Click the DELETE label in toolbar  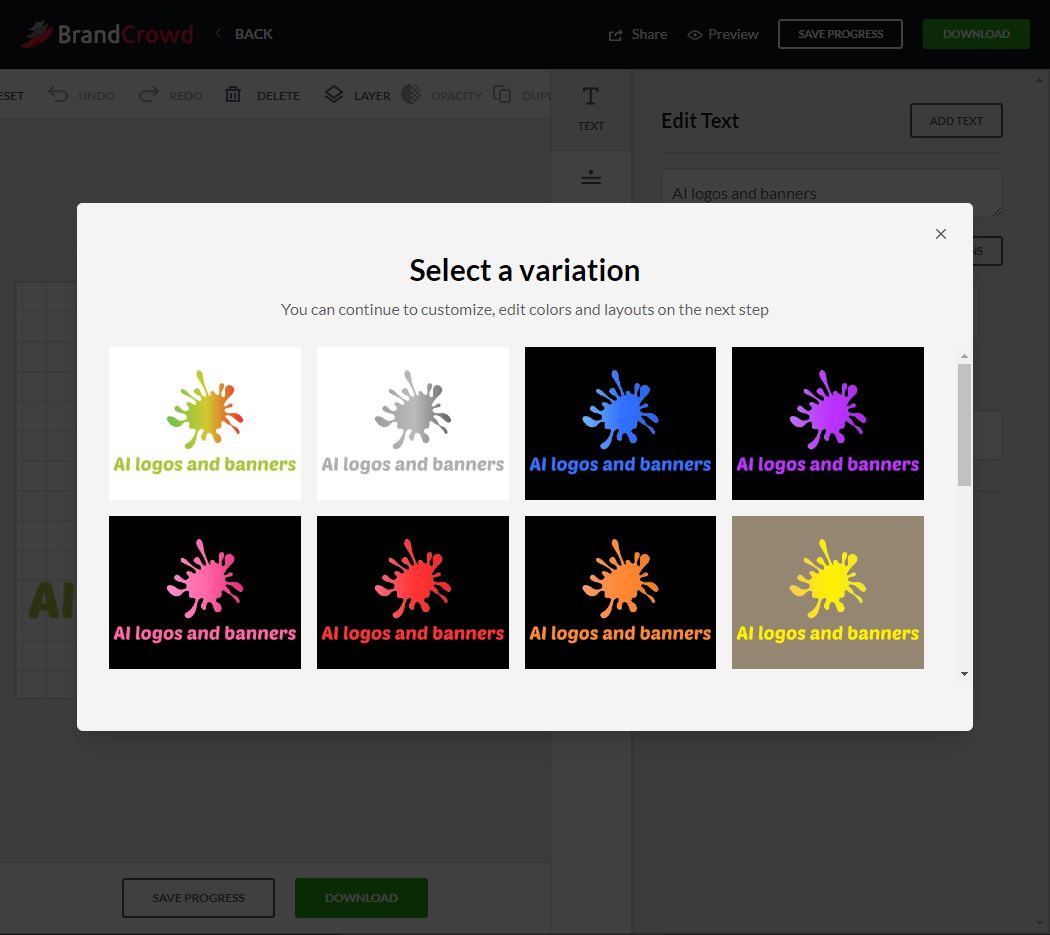(279, 96)
